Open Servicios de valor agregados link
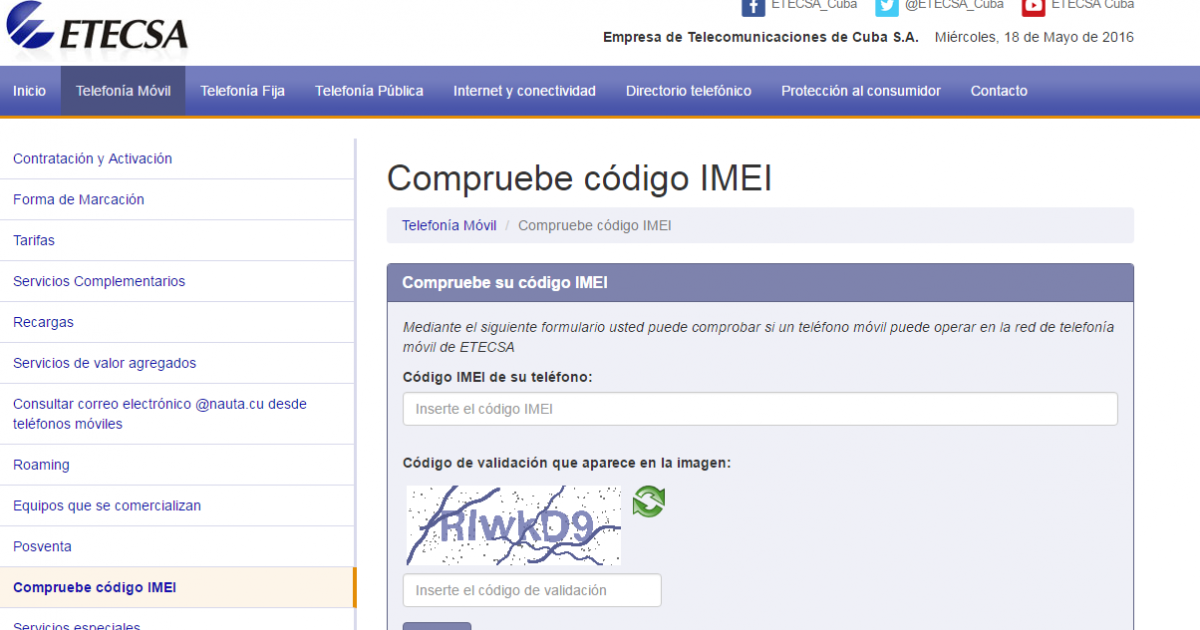Image resolution: width=1200 pixels, height=630 pixels. tap(105, 363)
